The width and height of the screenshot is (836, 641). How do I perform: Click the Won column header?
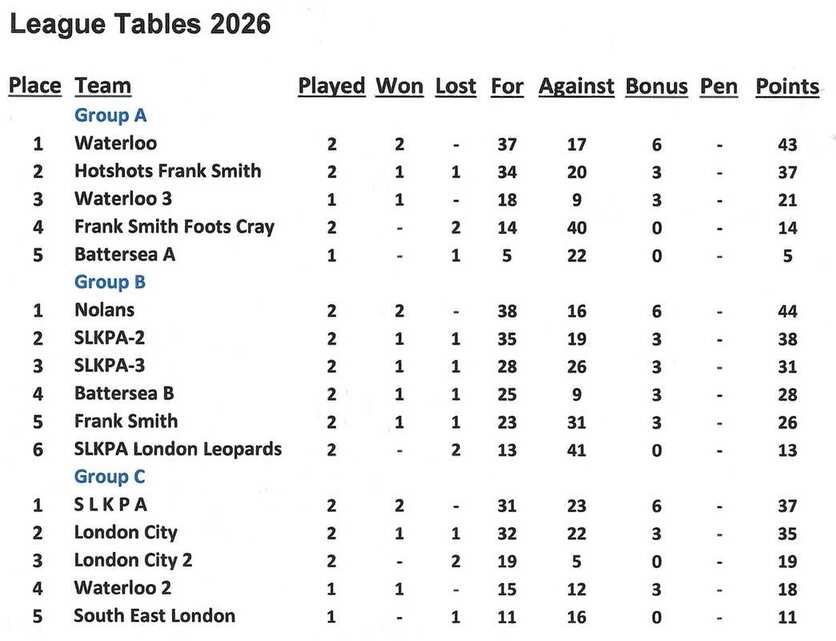[x=399, y=86]
